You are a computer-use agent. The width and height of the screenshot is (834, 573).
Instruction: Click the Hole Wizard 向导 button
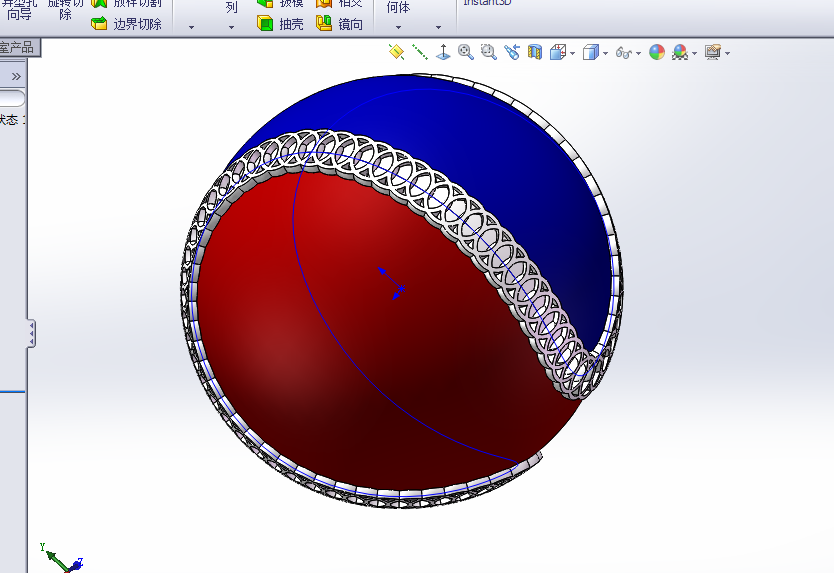19,10
